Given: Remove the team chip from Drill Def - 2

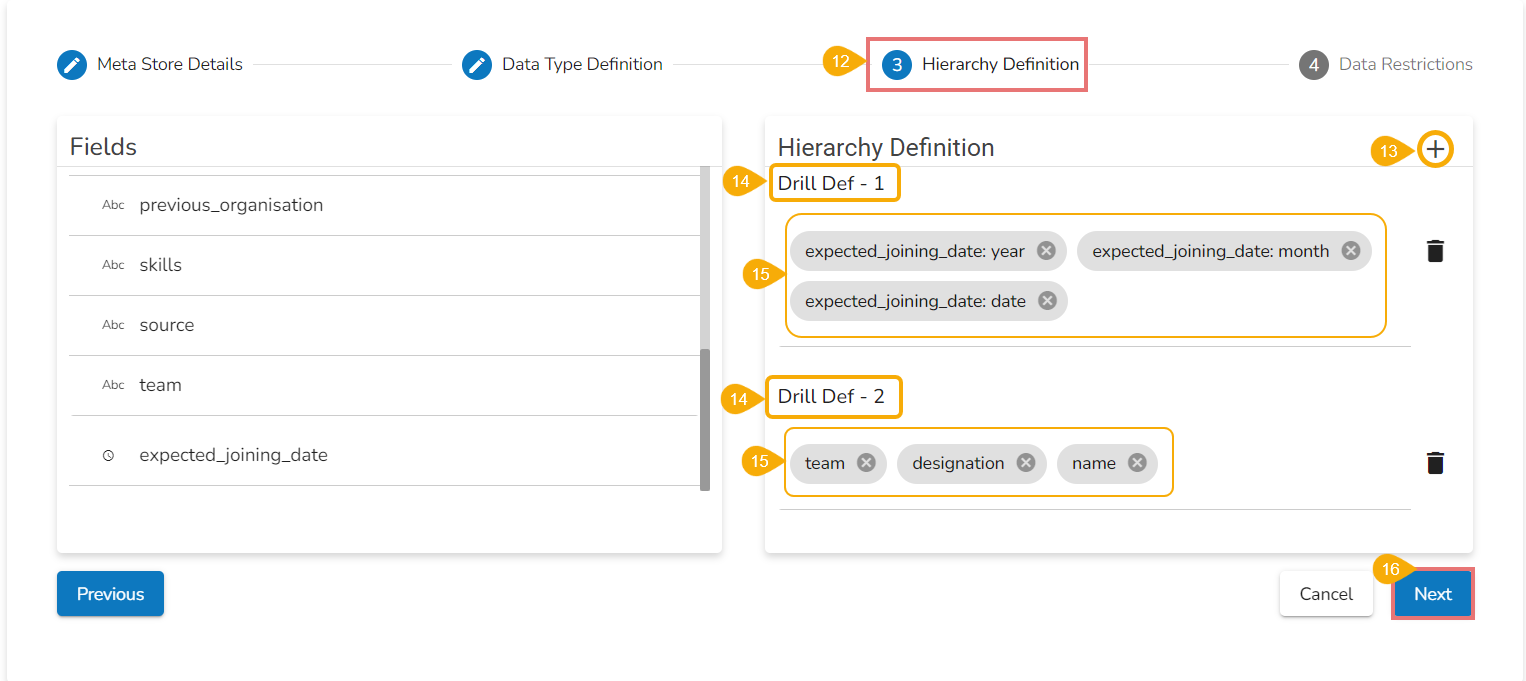Looking at the screenshot, I should pyautogui.click(x=866, y=463).
